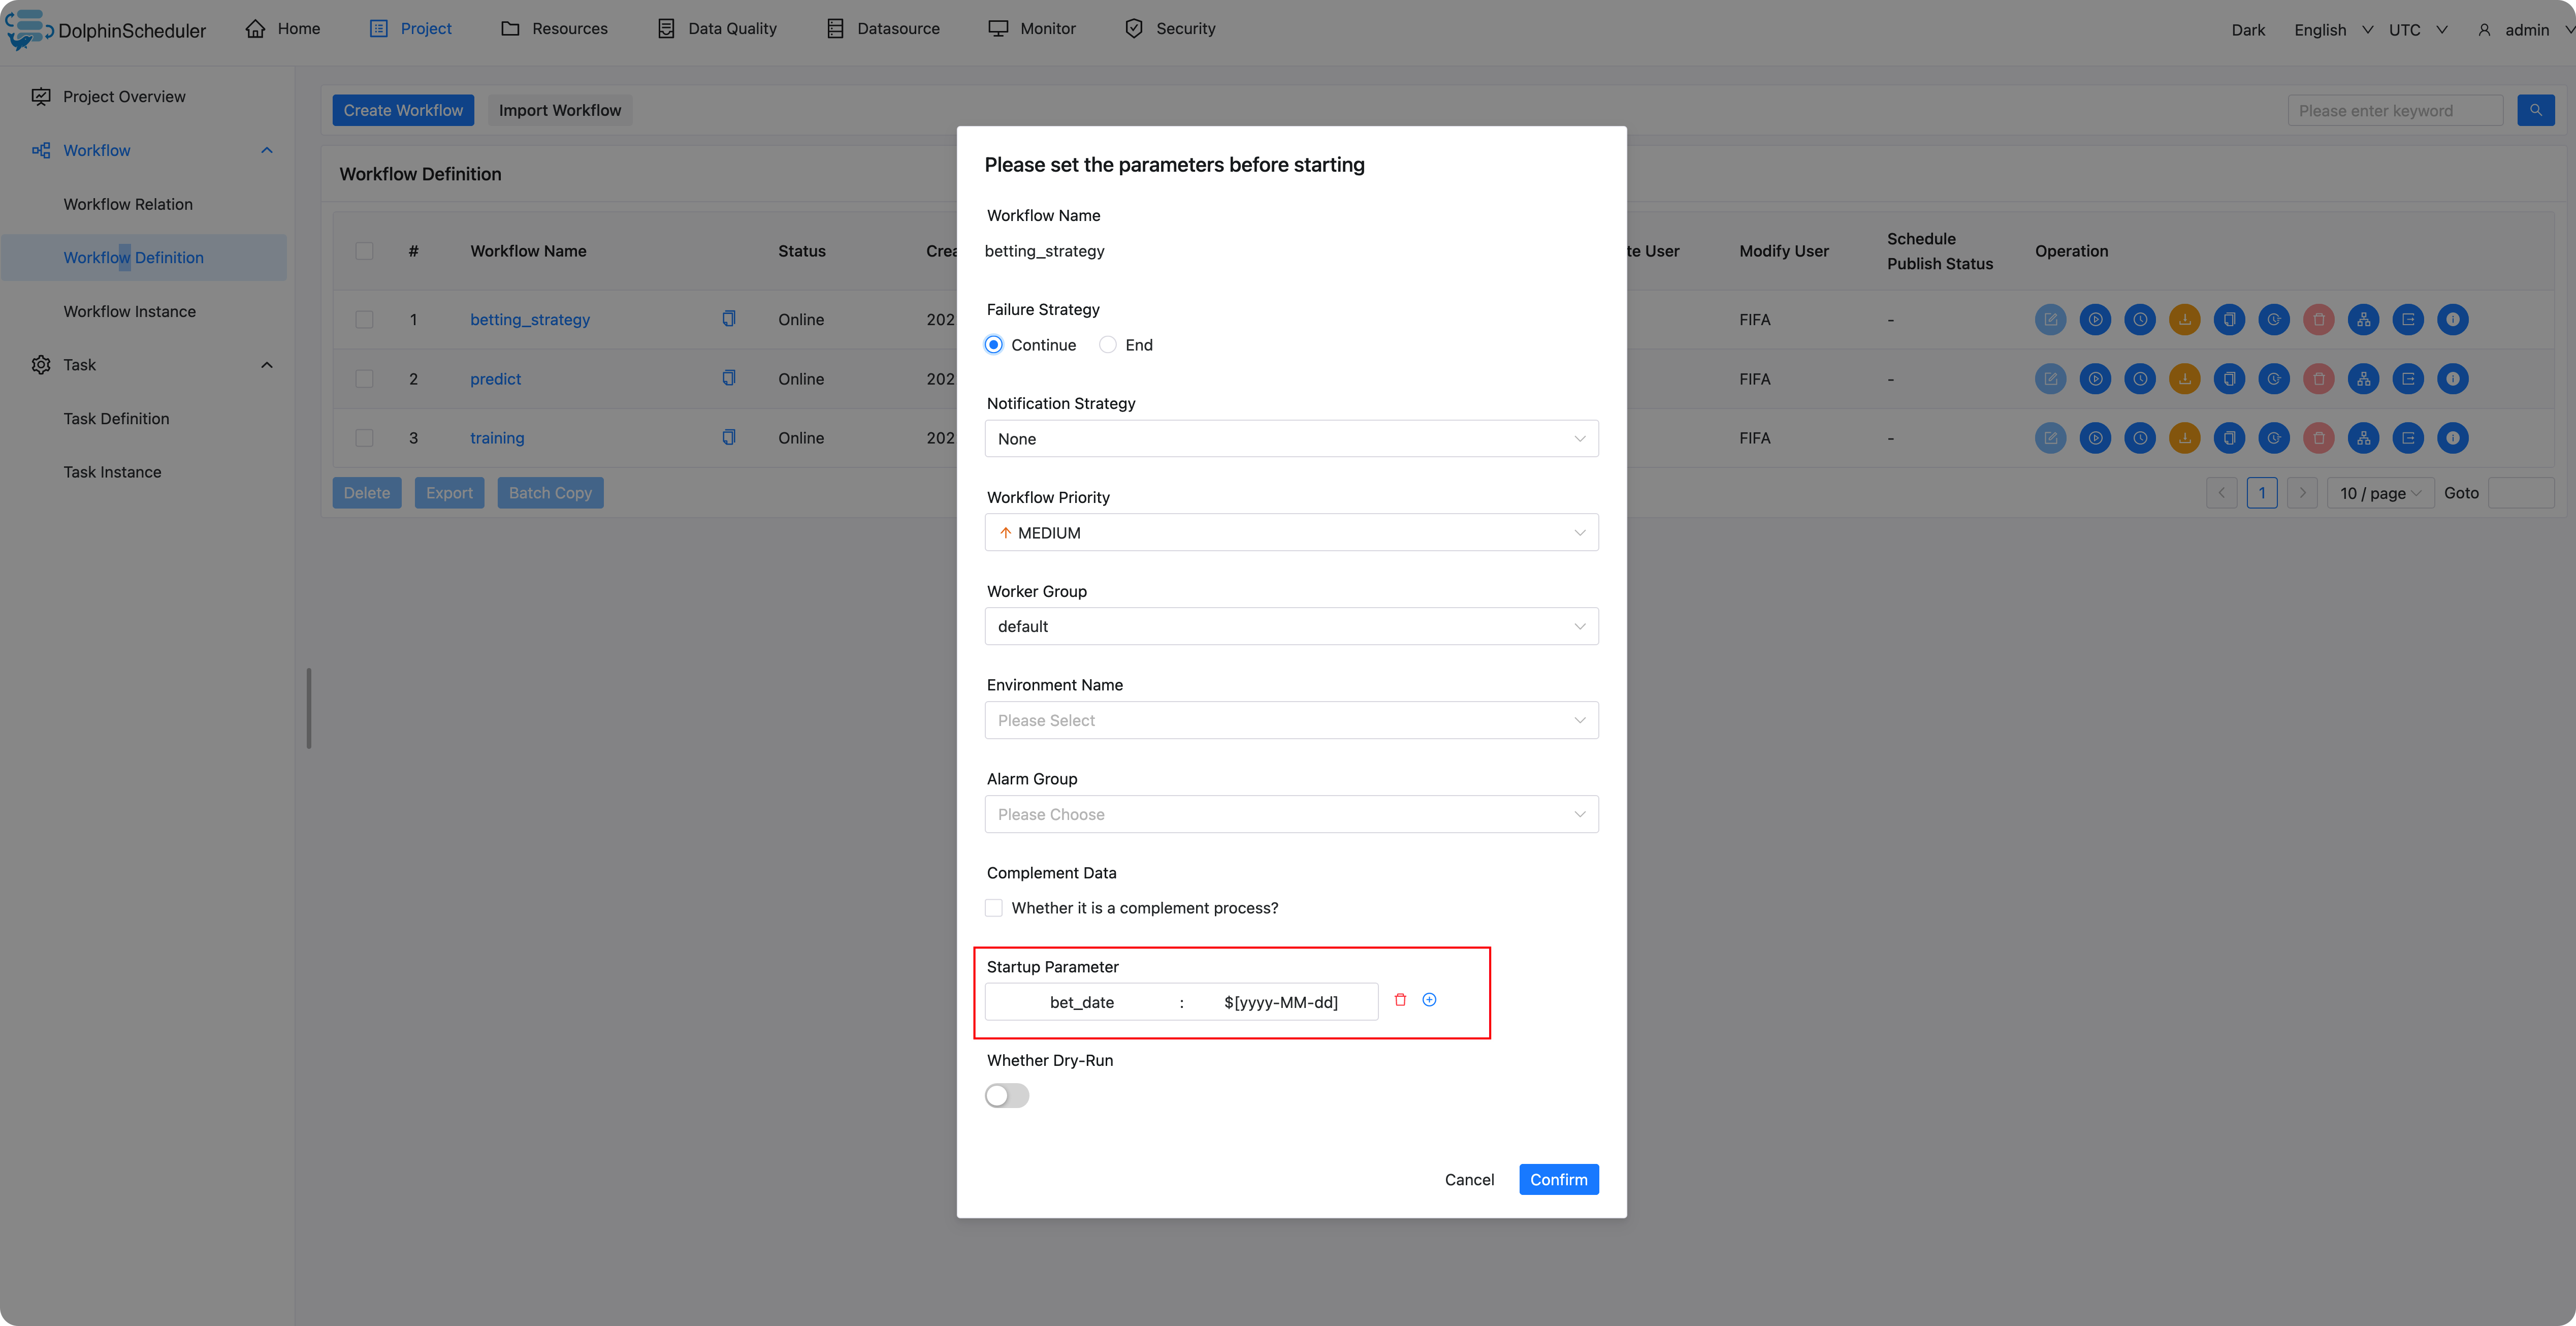Click the magnifier search button
The image size is (2576, 1326).
point(2535,110)
